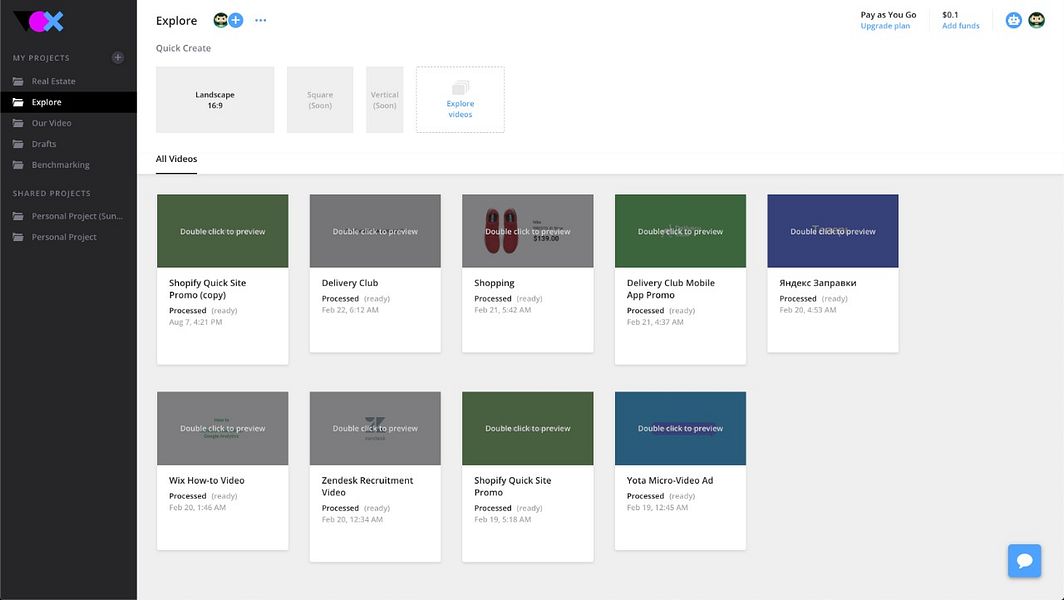Select the Yota Micro-Video Ad thumbnail
The image size is (1064, 600).
tap(681, 428)
